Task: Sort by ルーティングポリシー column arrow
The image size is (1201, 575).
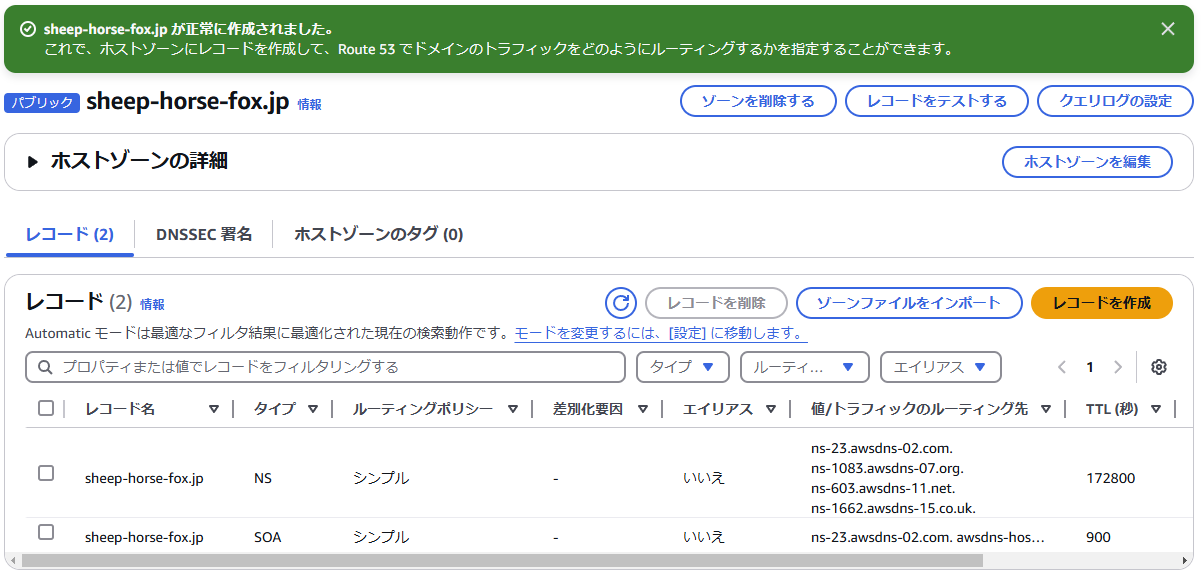Action: [x=513, y=409]
